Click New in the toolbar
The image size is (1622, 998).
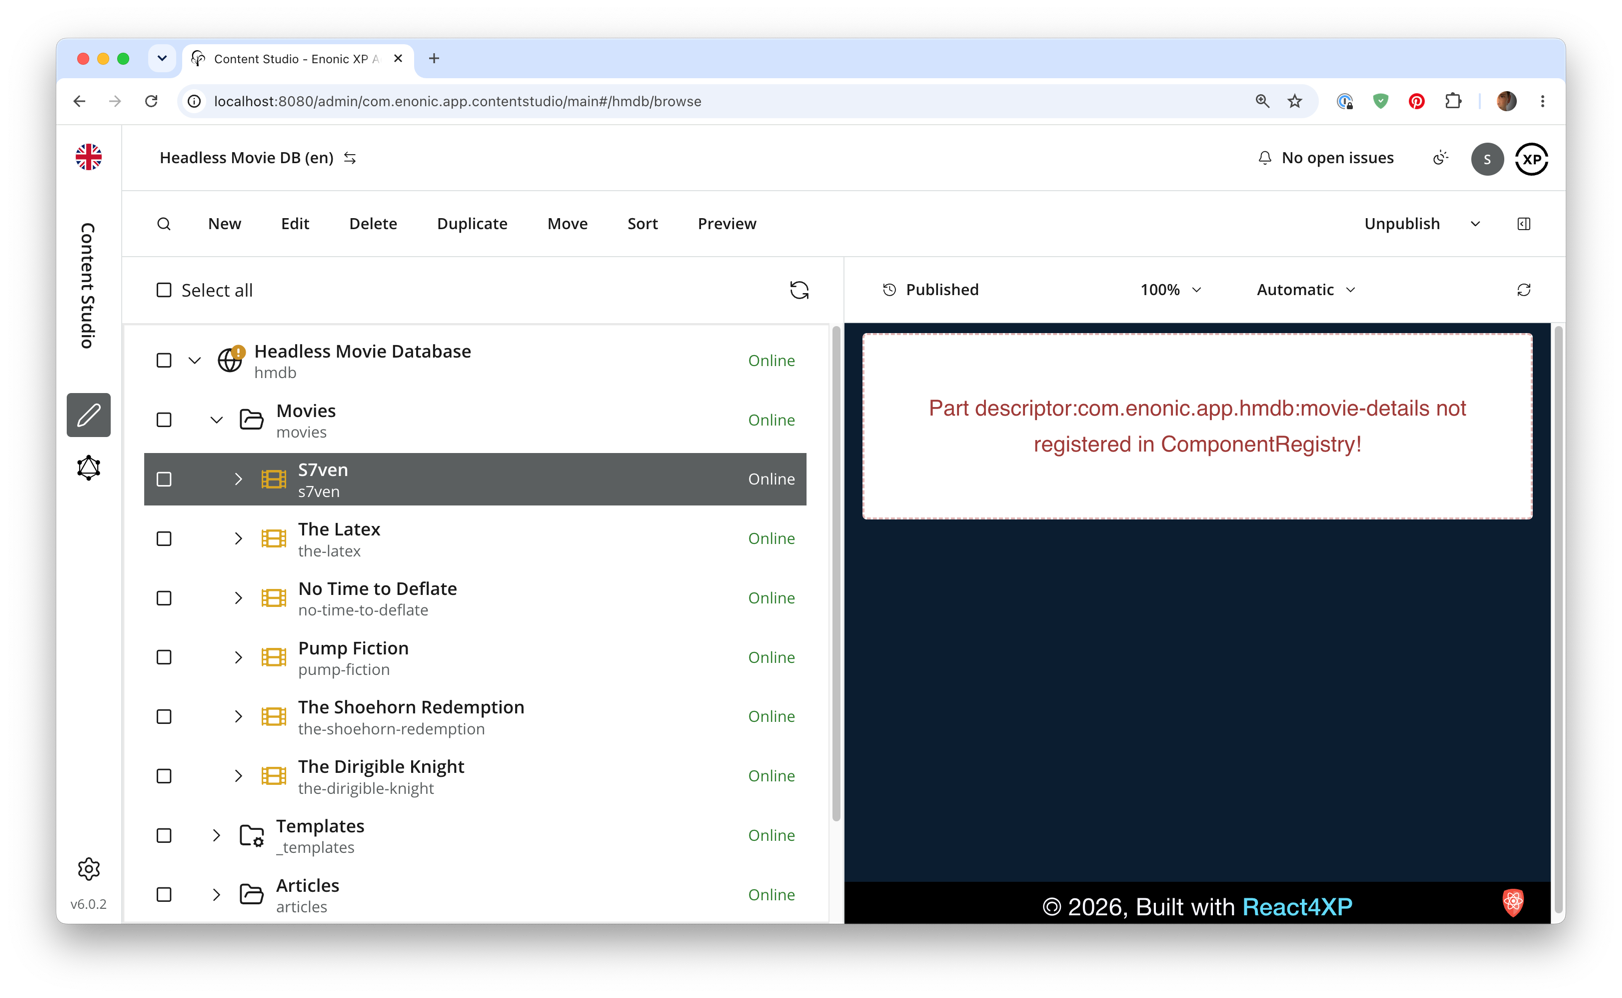[x=224, y=224]
